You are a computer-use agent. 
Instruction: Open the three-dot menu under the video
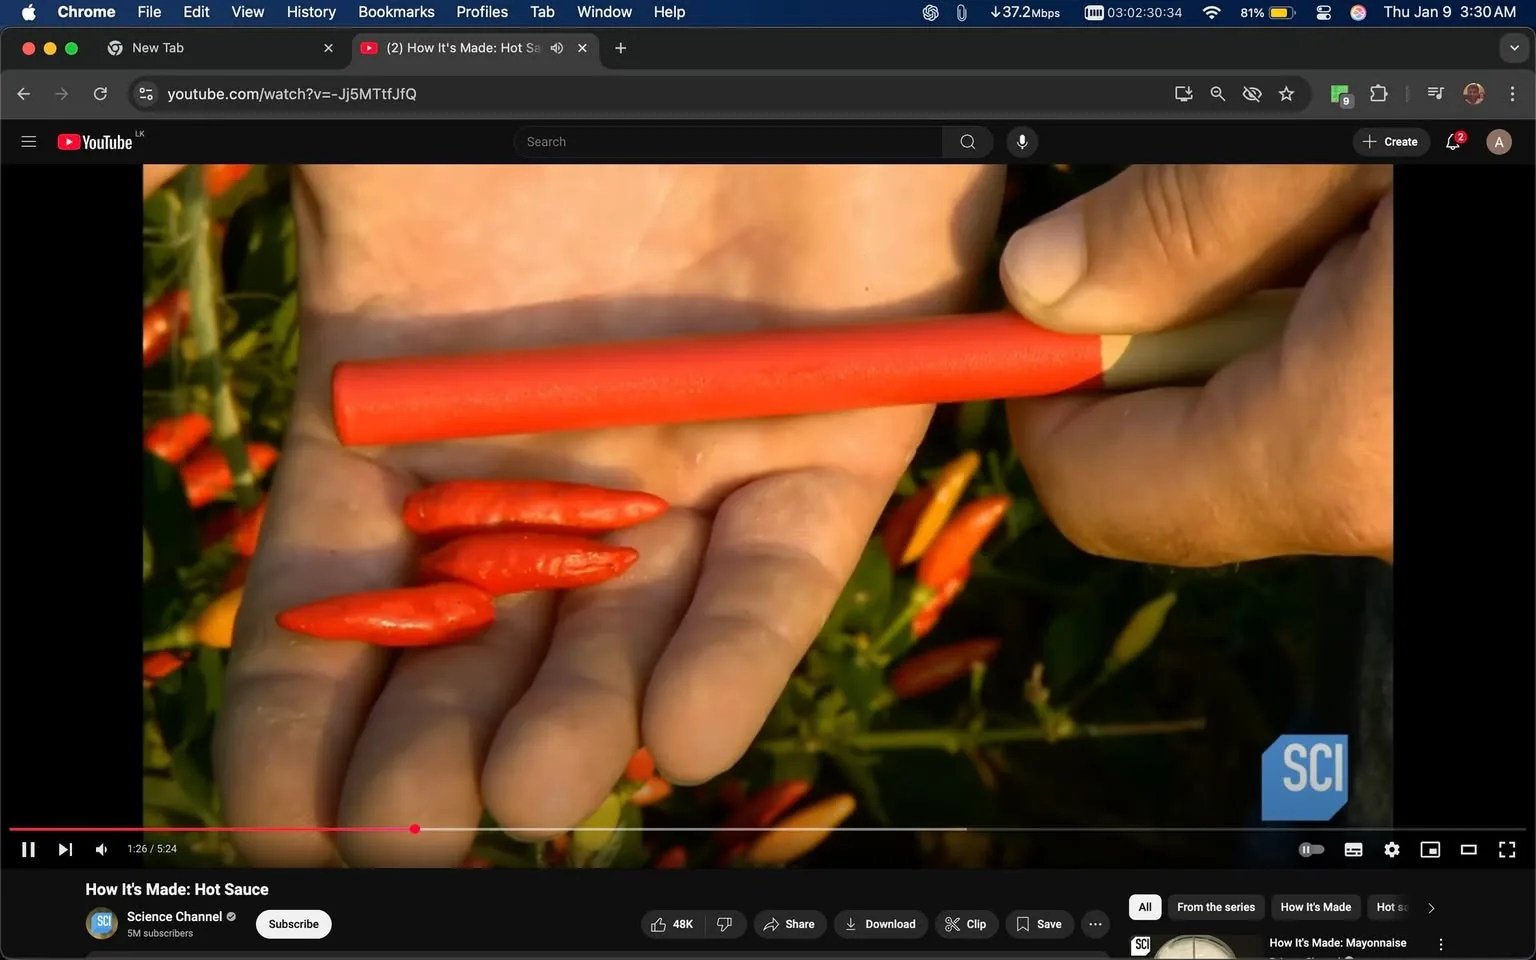1094,924
